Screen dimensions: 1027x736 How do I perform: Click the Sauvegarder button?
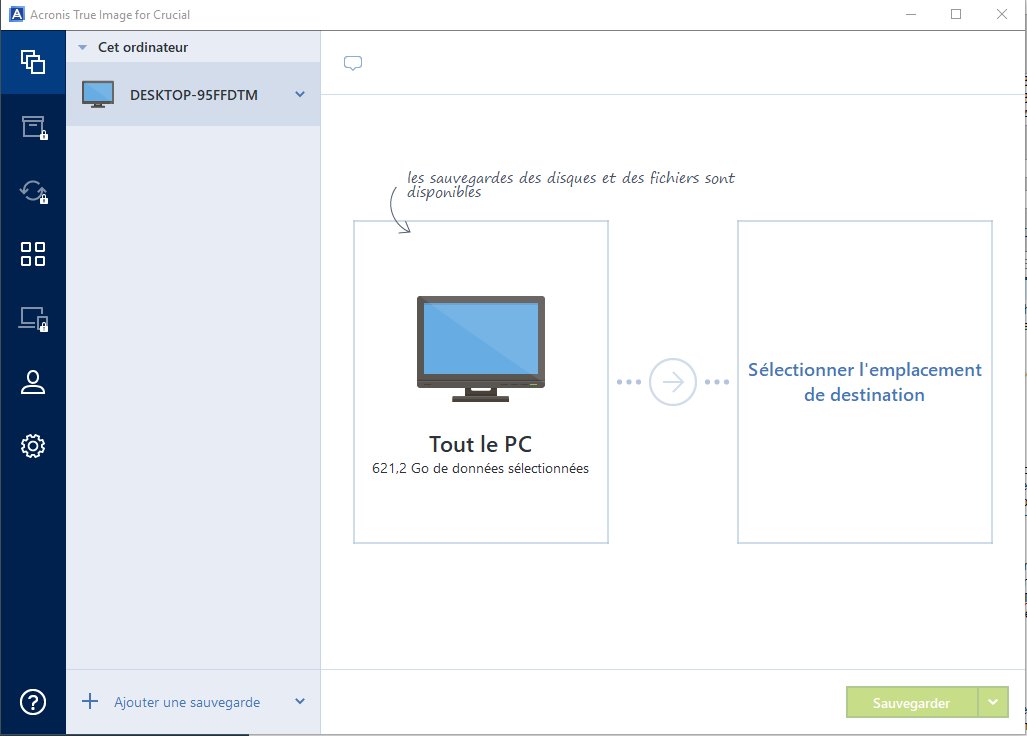pyautogui.click(x=911, y=703)
